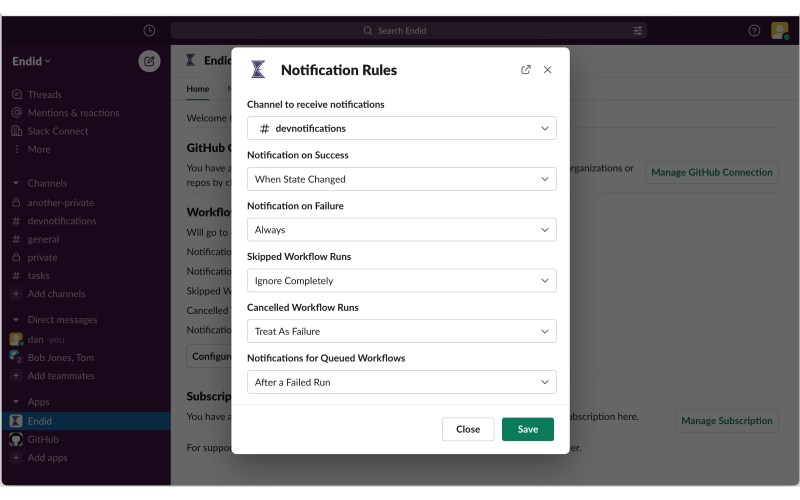Viewport: 800px width, 500px height.
Task: Click the compose new message icon
Action: coord(149,61)
